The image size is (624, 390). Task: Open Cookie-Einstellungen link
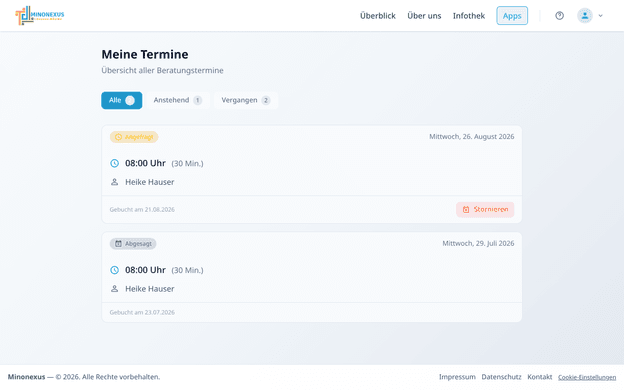[587, 377]
